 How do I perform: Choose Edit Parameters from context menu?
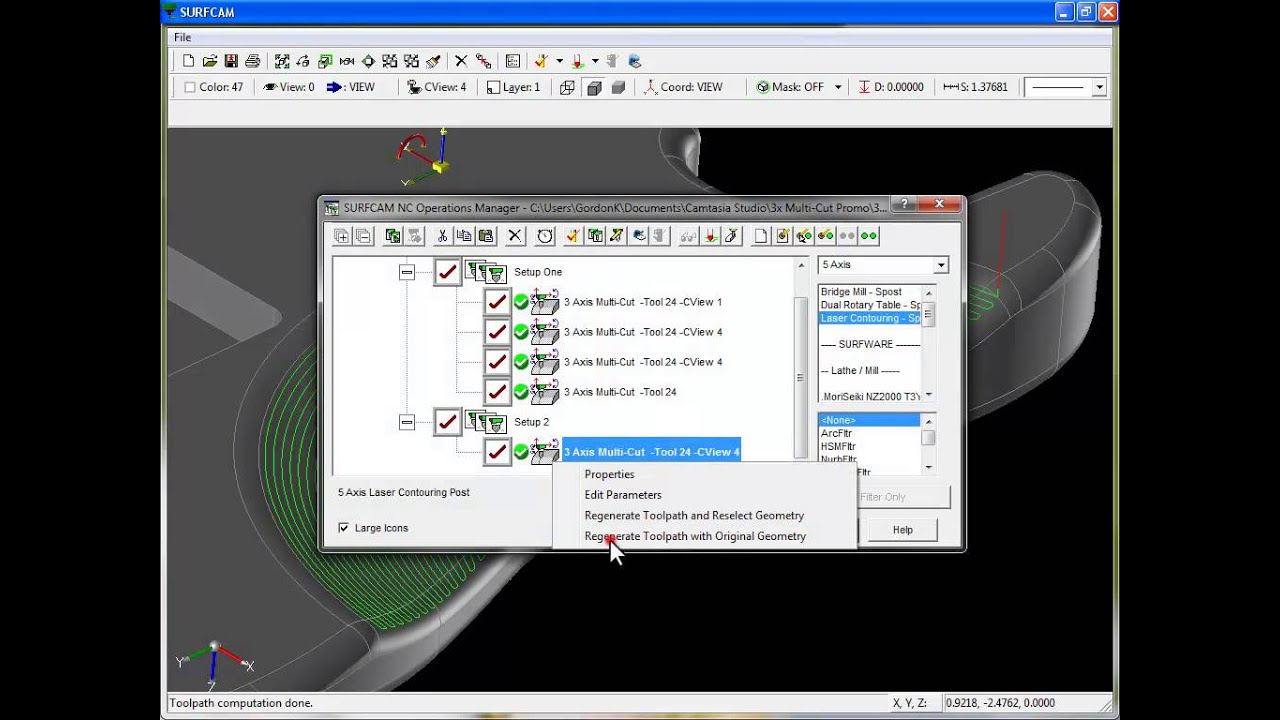coord(623,495)
